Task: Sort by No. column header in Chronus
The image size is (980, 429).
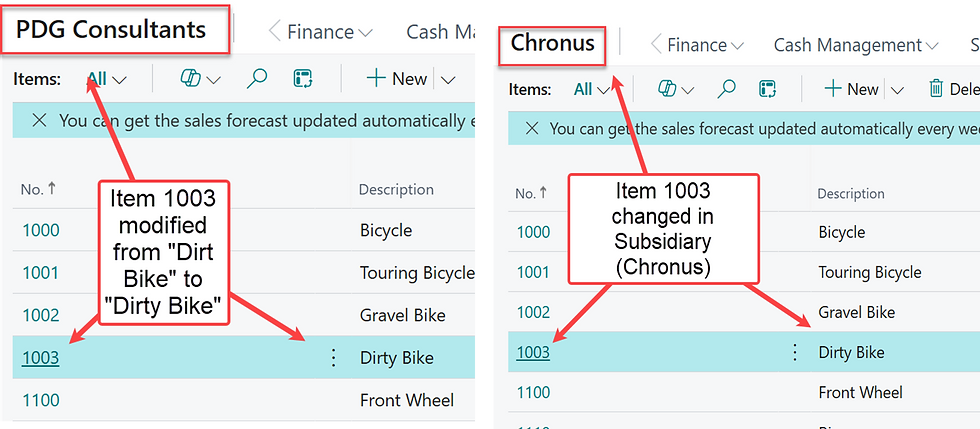Action: (x=531, y=193)
